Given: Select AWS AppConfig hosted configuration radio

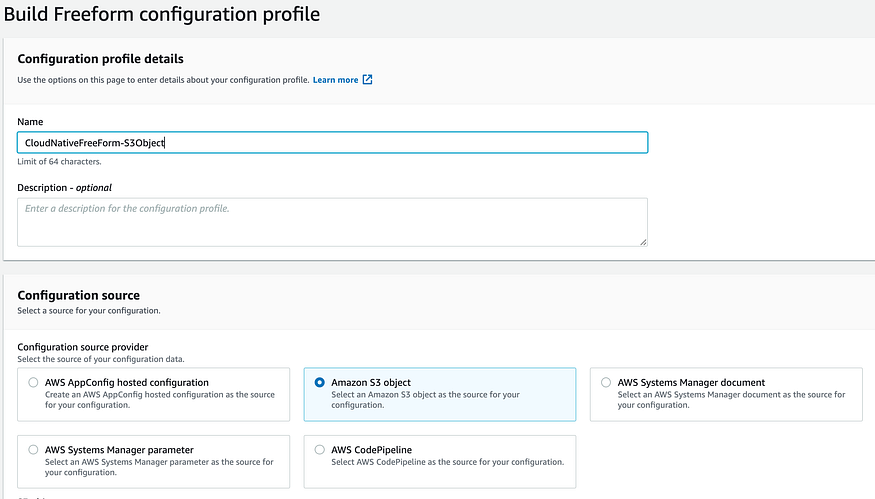Looking at the screenshot, I should 33,382.
